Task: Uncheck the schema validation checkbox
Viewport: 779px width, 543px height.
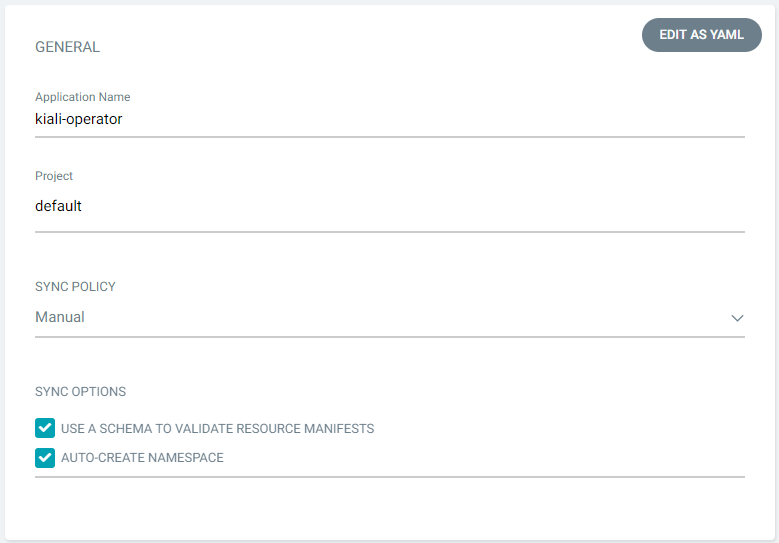Action: click(45, 428)
